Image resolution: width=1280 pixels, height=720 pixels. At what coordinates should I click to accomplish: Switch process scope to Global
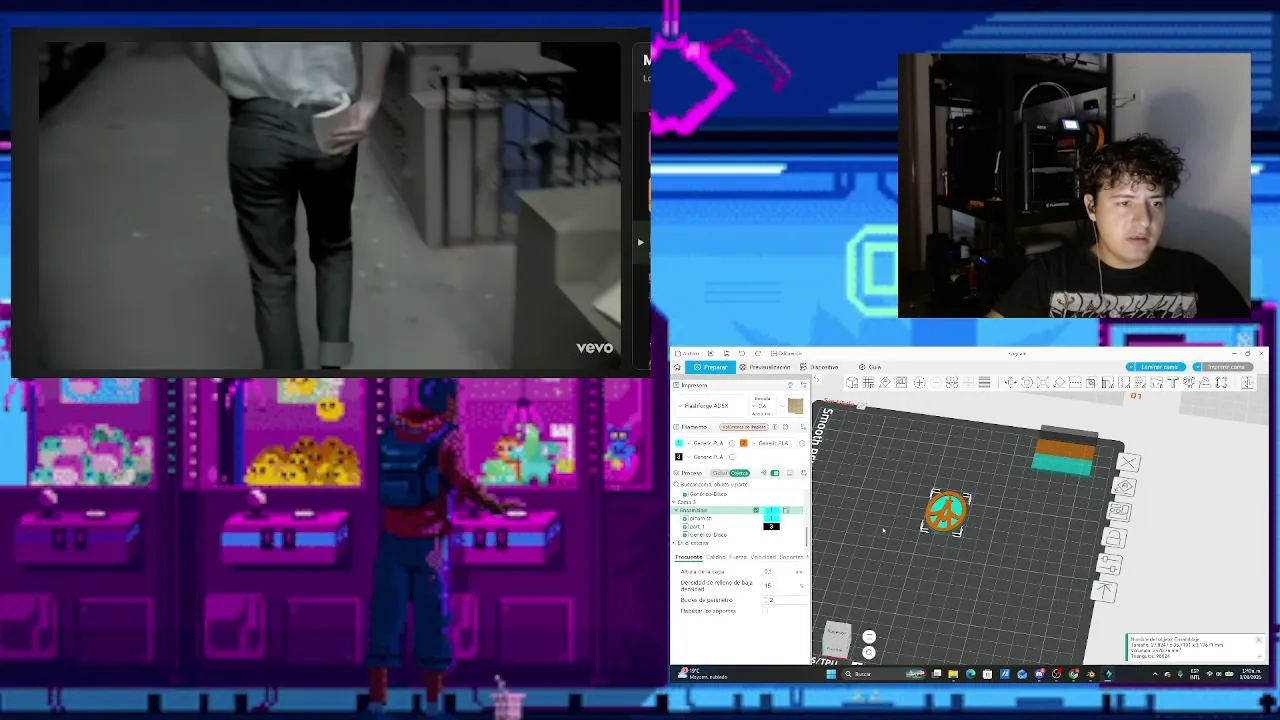click(x=720, y=473)
